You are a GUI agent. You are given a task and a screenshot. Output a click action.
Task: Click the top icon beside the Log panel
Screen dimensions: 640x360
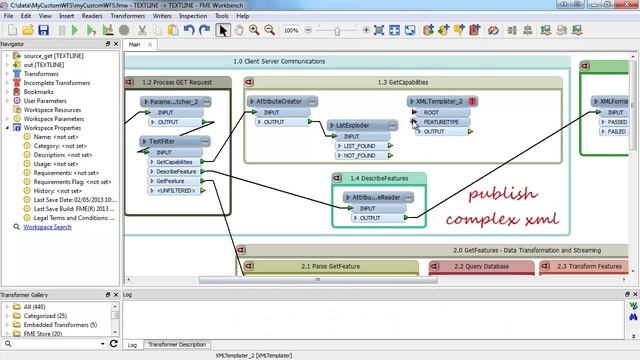[x=633, y=305]
